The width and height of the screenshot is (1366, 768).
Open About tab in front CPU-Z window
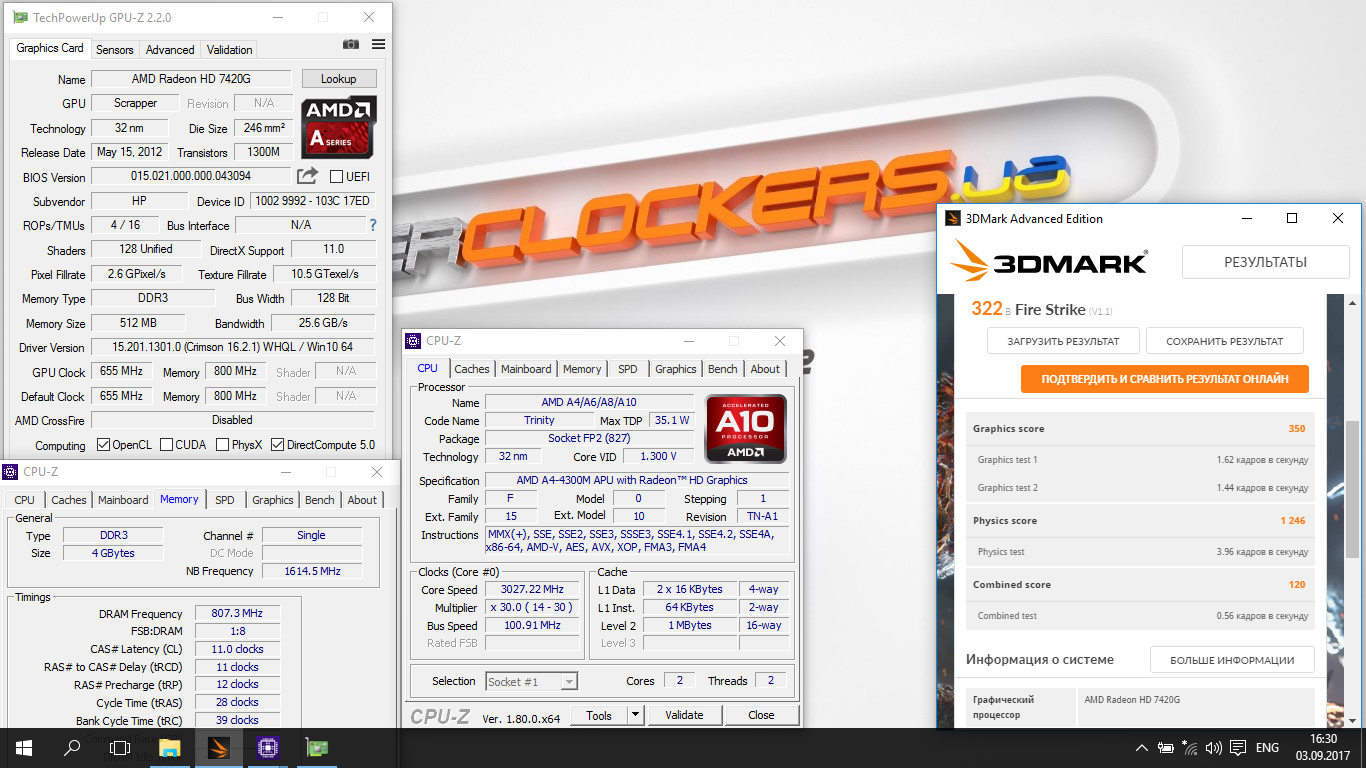(765, 369)
